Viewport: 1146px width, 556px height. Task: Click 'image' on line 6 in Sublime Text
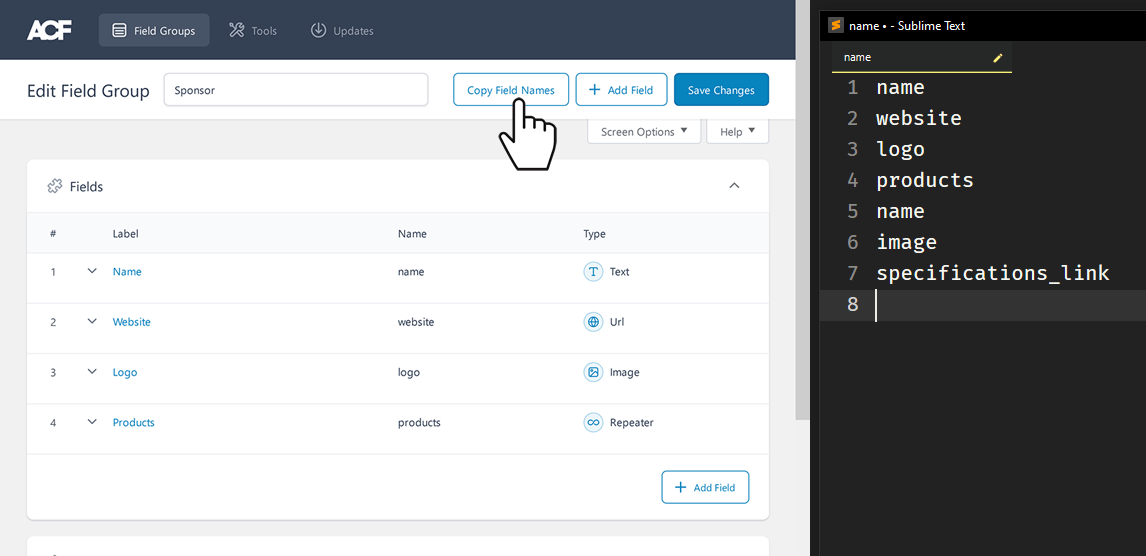906,242
